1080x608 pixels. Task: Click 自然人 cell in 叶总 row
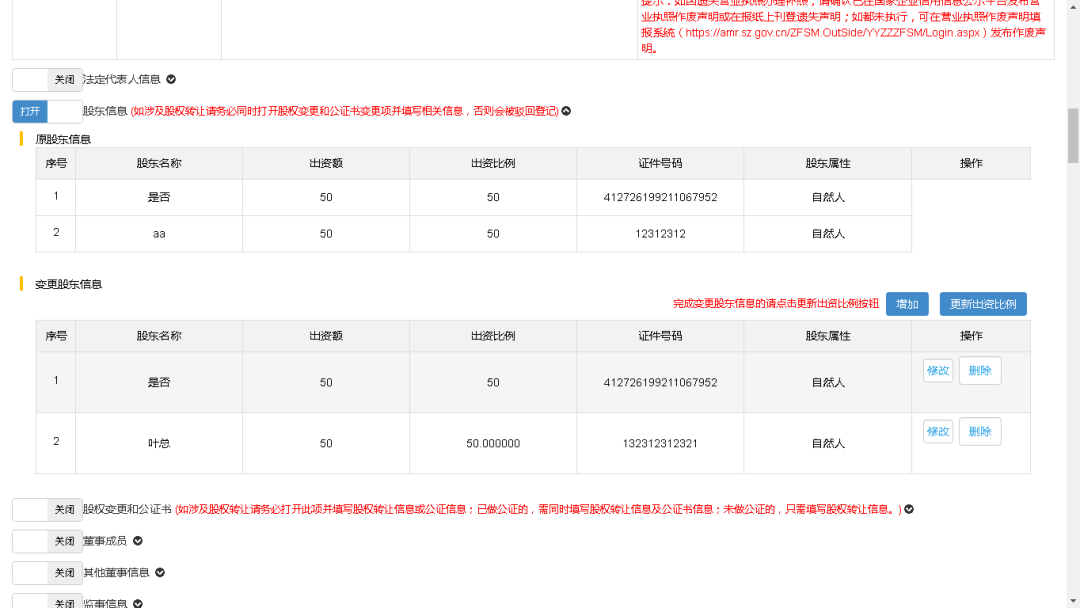tap(828, 443)
